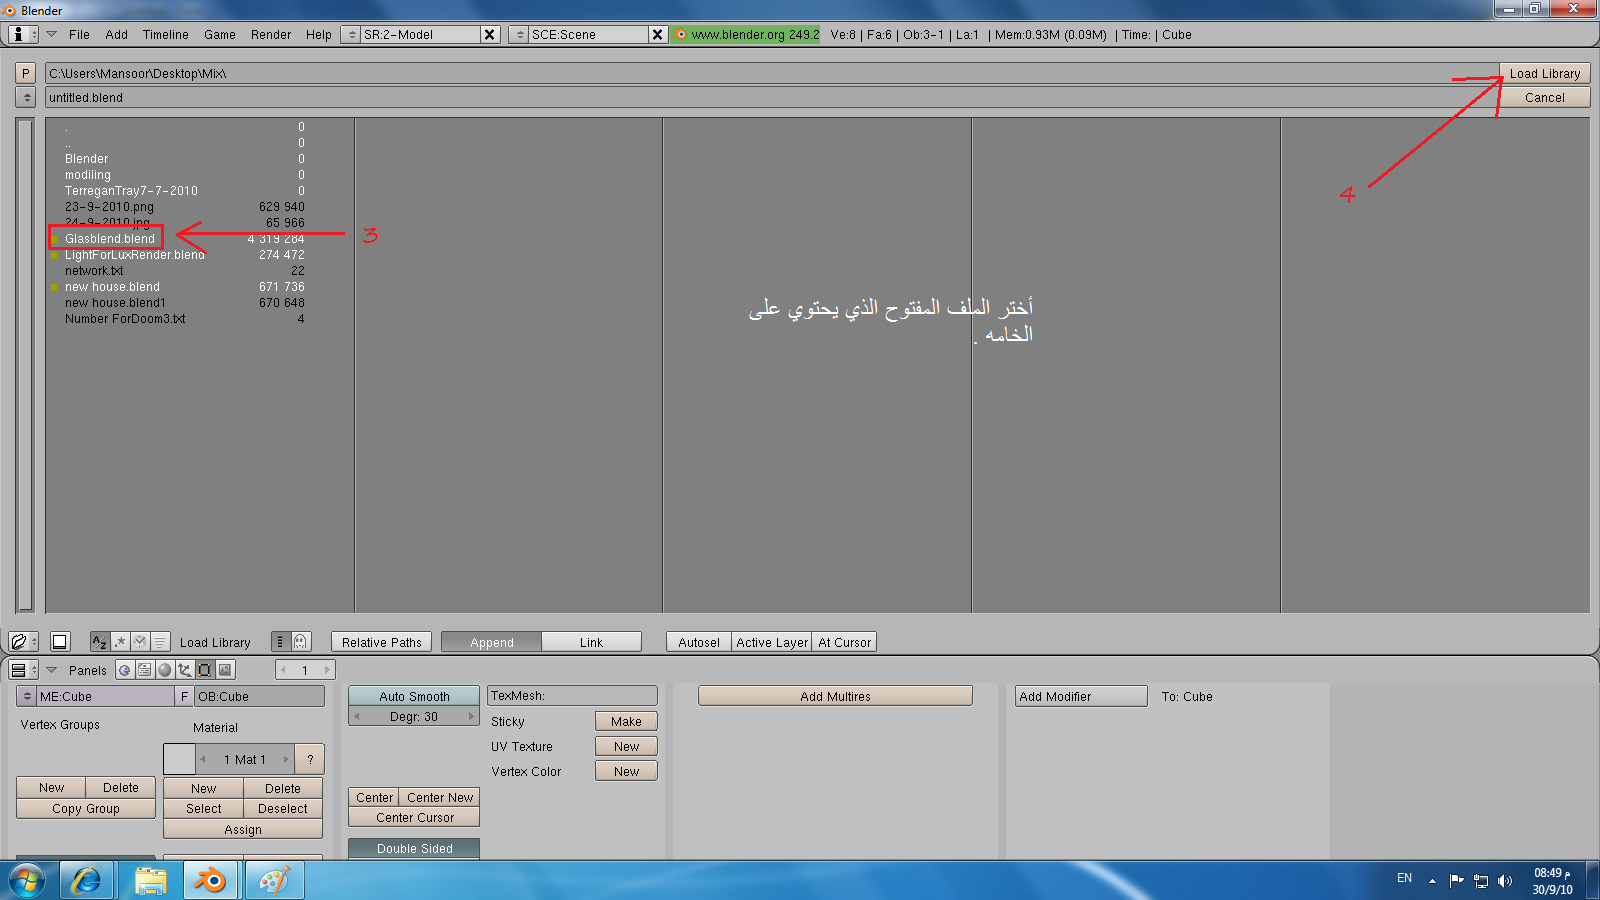The height and width of the screenshot is (900, 1600).
Task: Collapse the top header menus triangle beside File
Action: [x=52, y=34]
